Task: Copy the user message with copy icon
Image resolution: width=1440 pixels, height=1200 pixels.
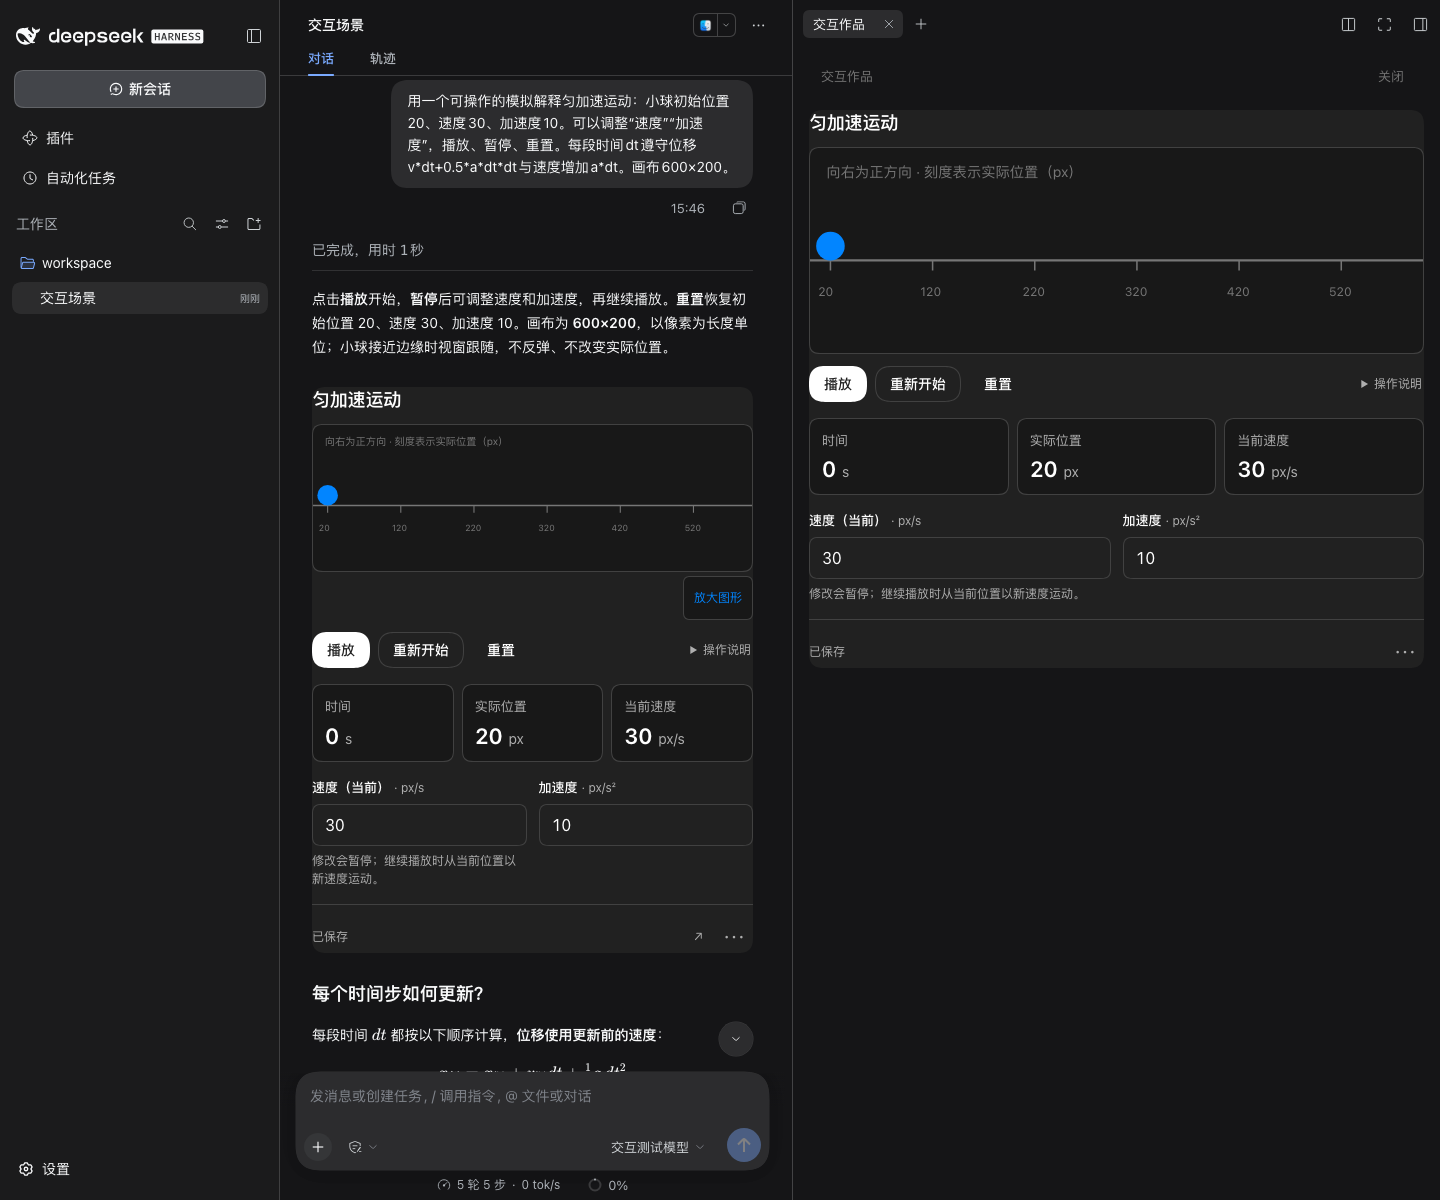Action: point(739,208)
